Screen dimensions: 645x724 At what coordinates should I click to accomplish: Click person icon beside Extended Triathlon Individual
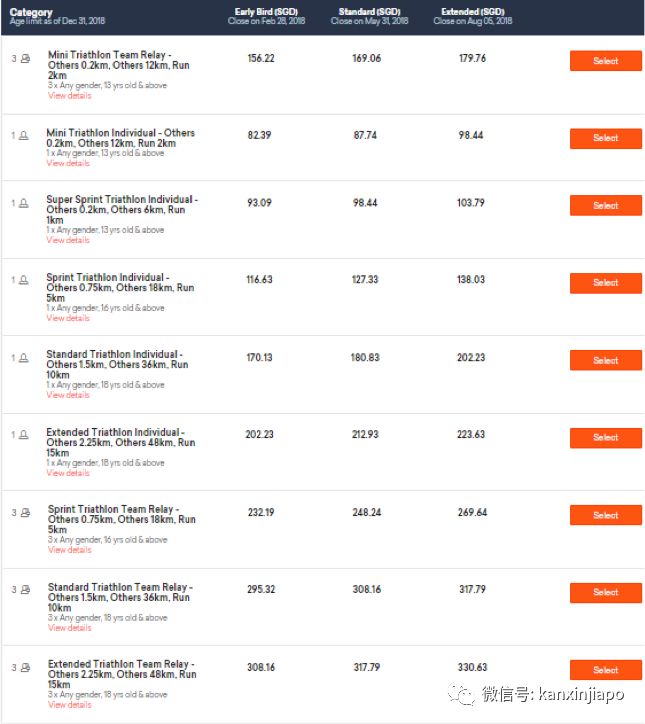(x=24, y=435)
